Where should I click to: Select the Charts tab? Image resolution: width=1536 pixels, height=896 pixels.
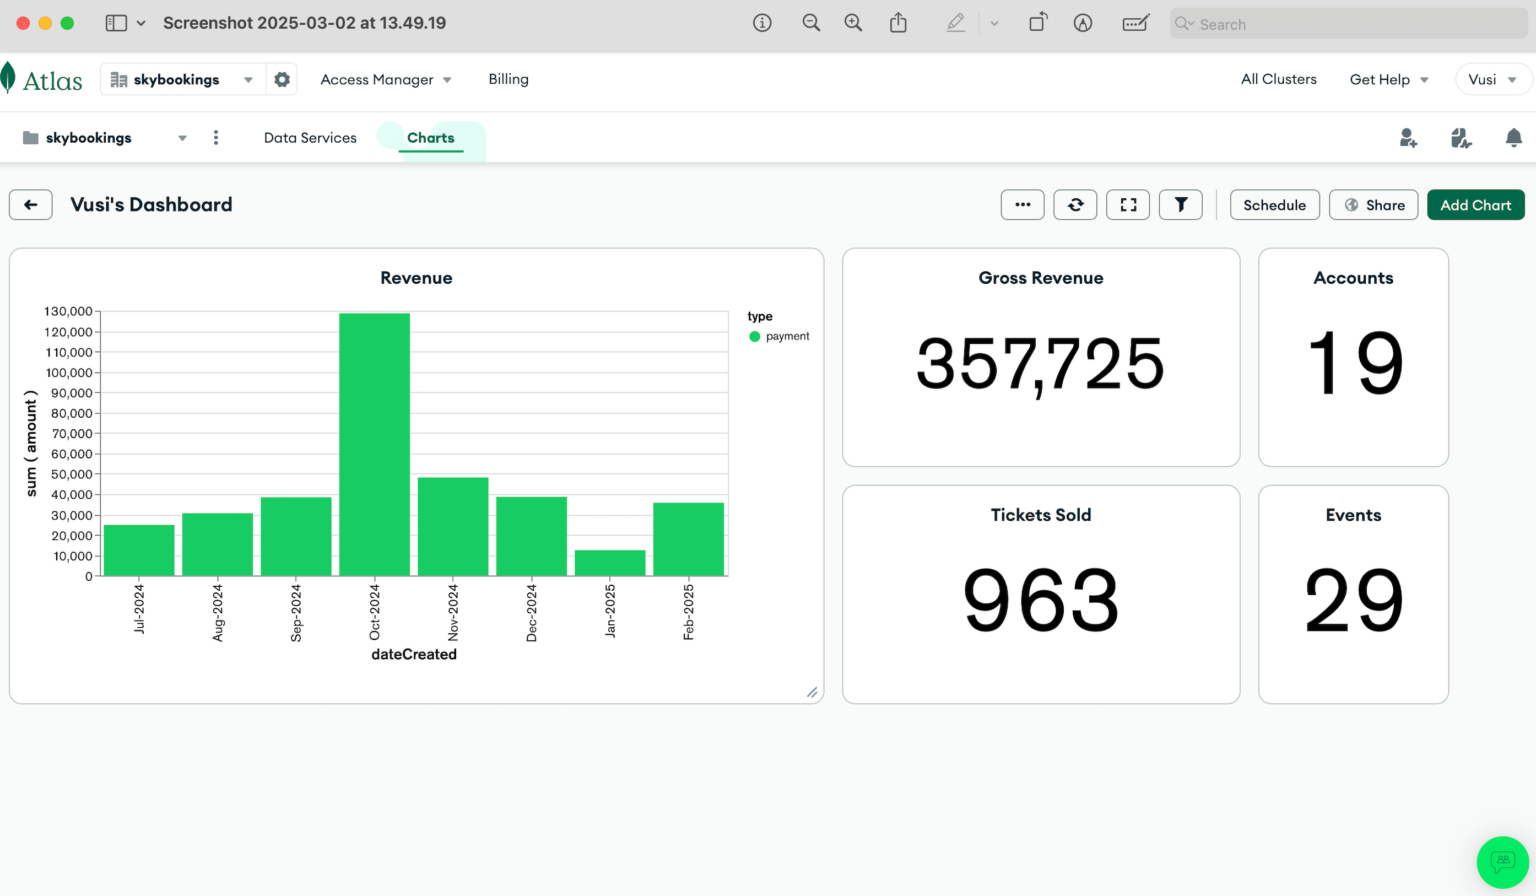[431, 138]
